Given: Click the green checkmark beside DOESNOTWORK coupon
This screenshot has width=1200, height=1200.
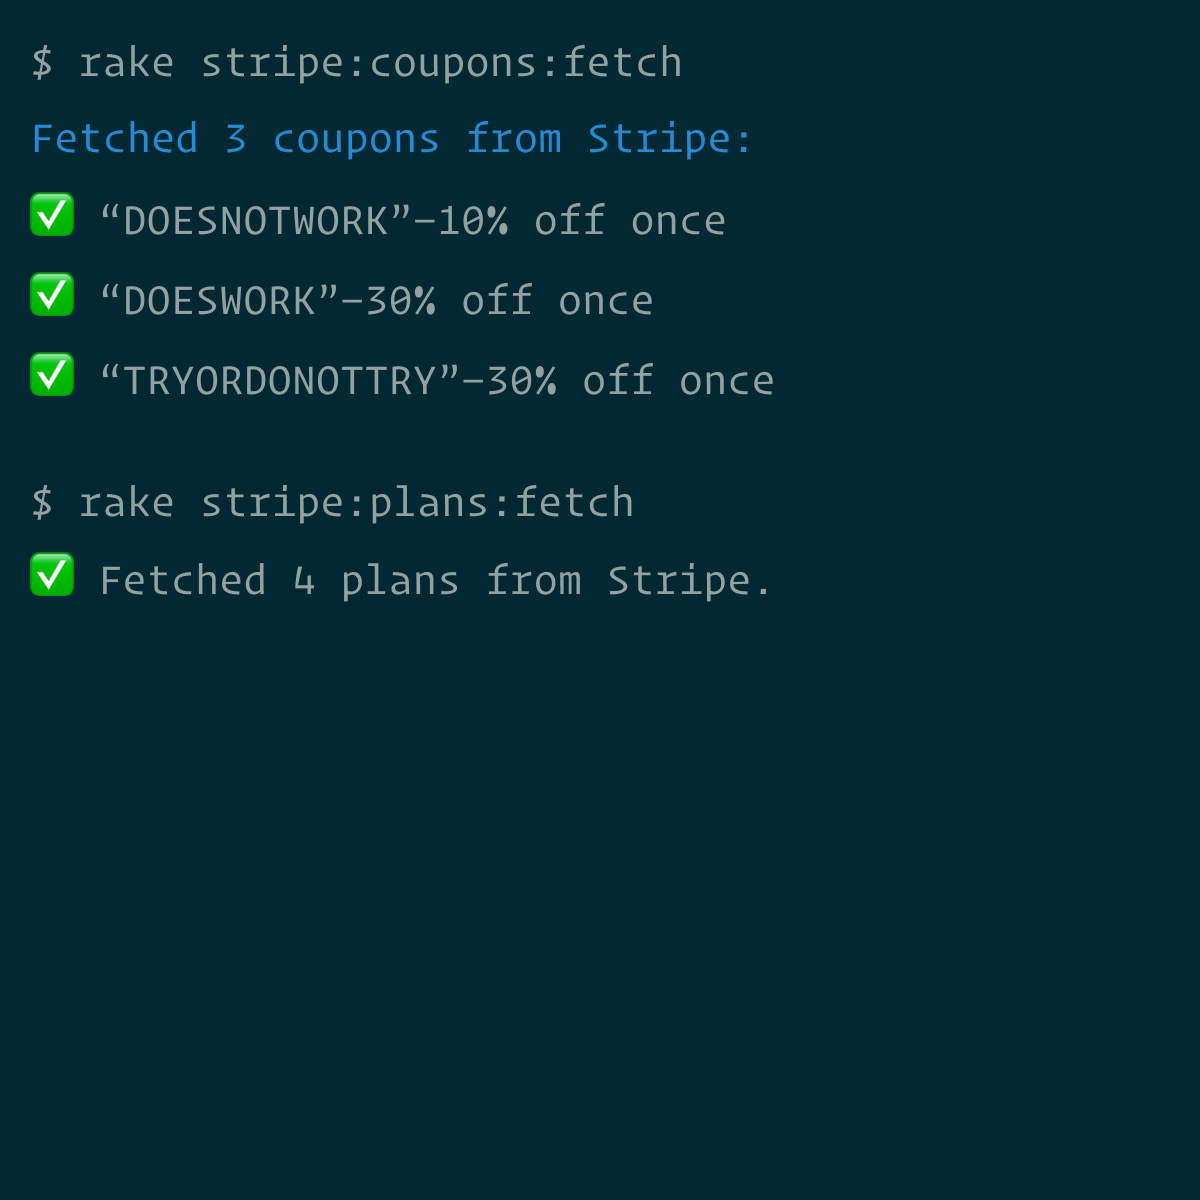Looking at the screenshot, I should click(x=52, y=215).
